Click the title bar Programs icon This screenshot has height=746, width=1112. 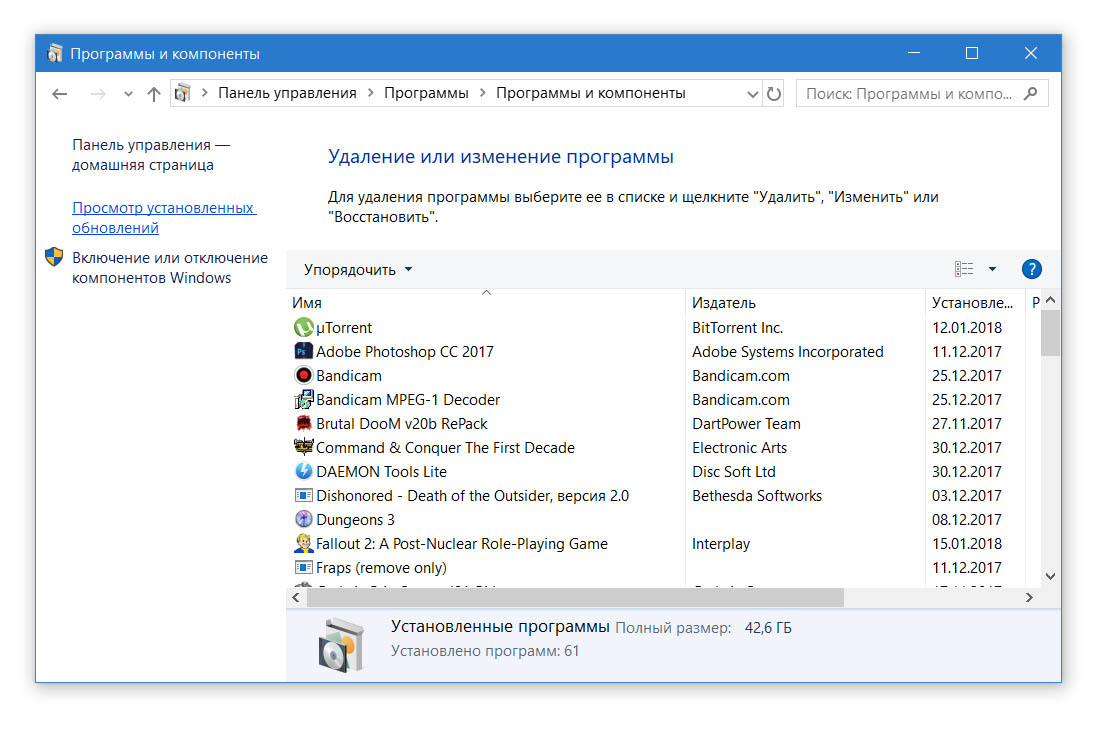[x=55, y=53]
